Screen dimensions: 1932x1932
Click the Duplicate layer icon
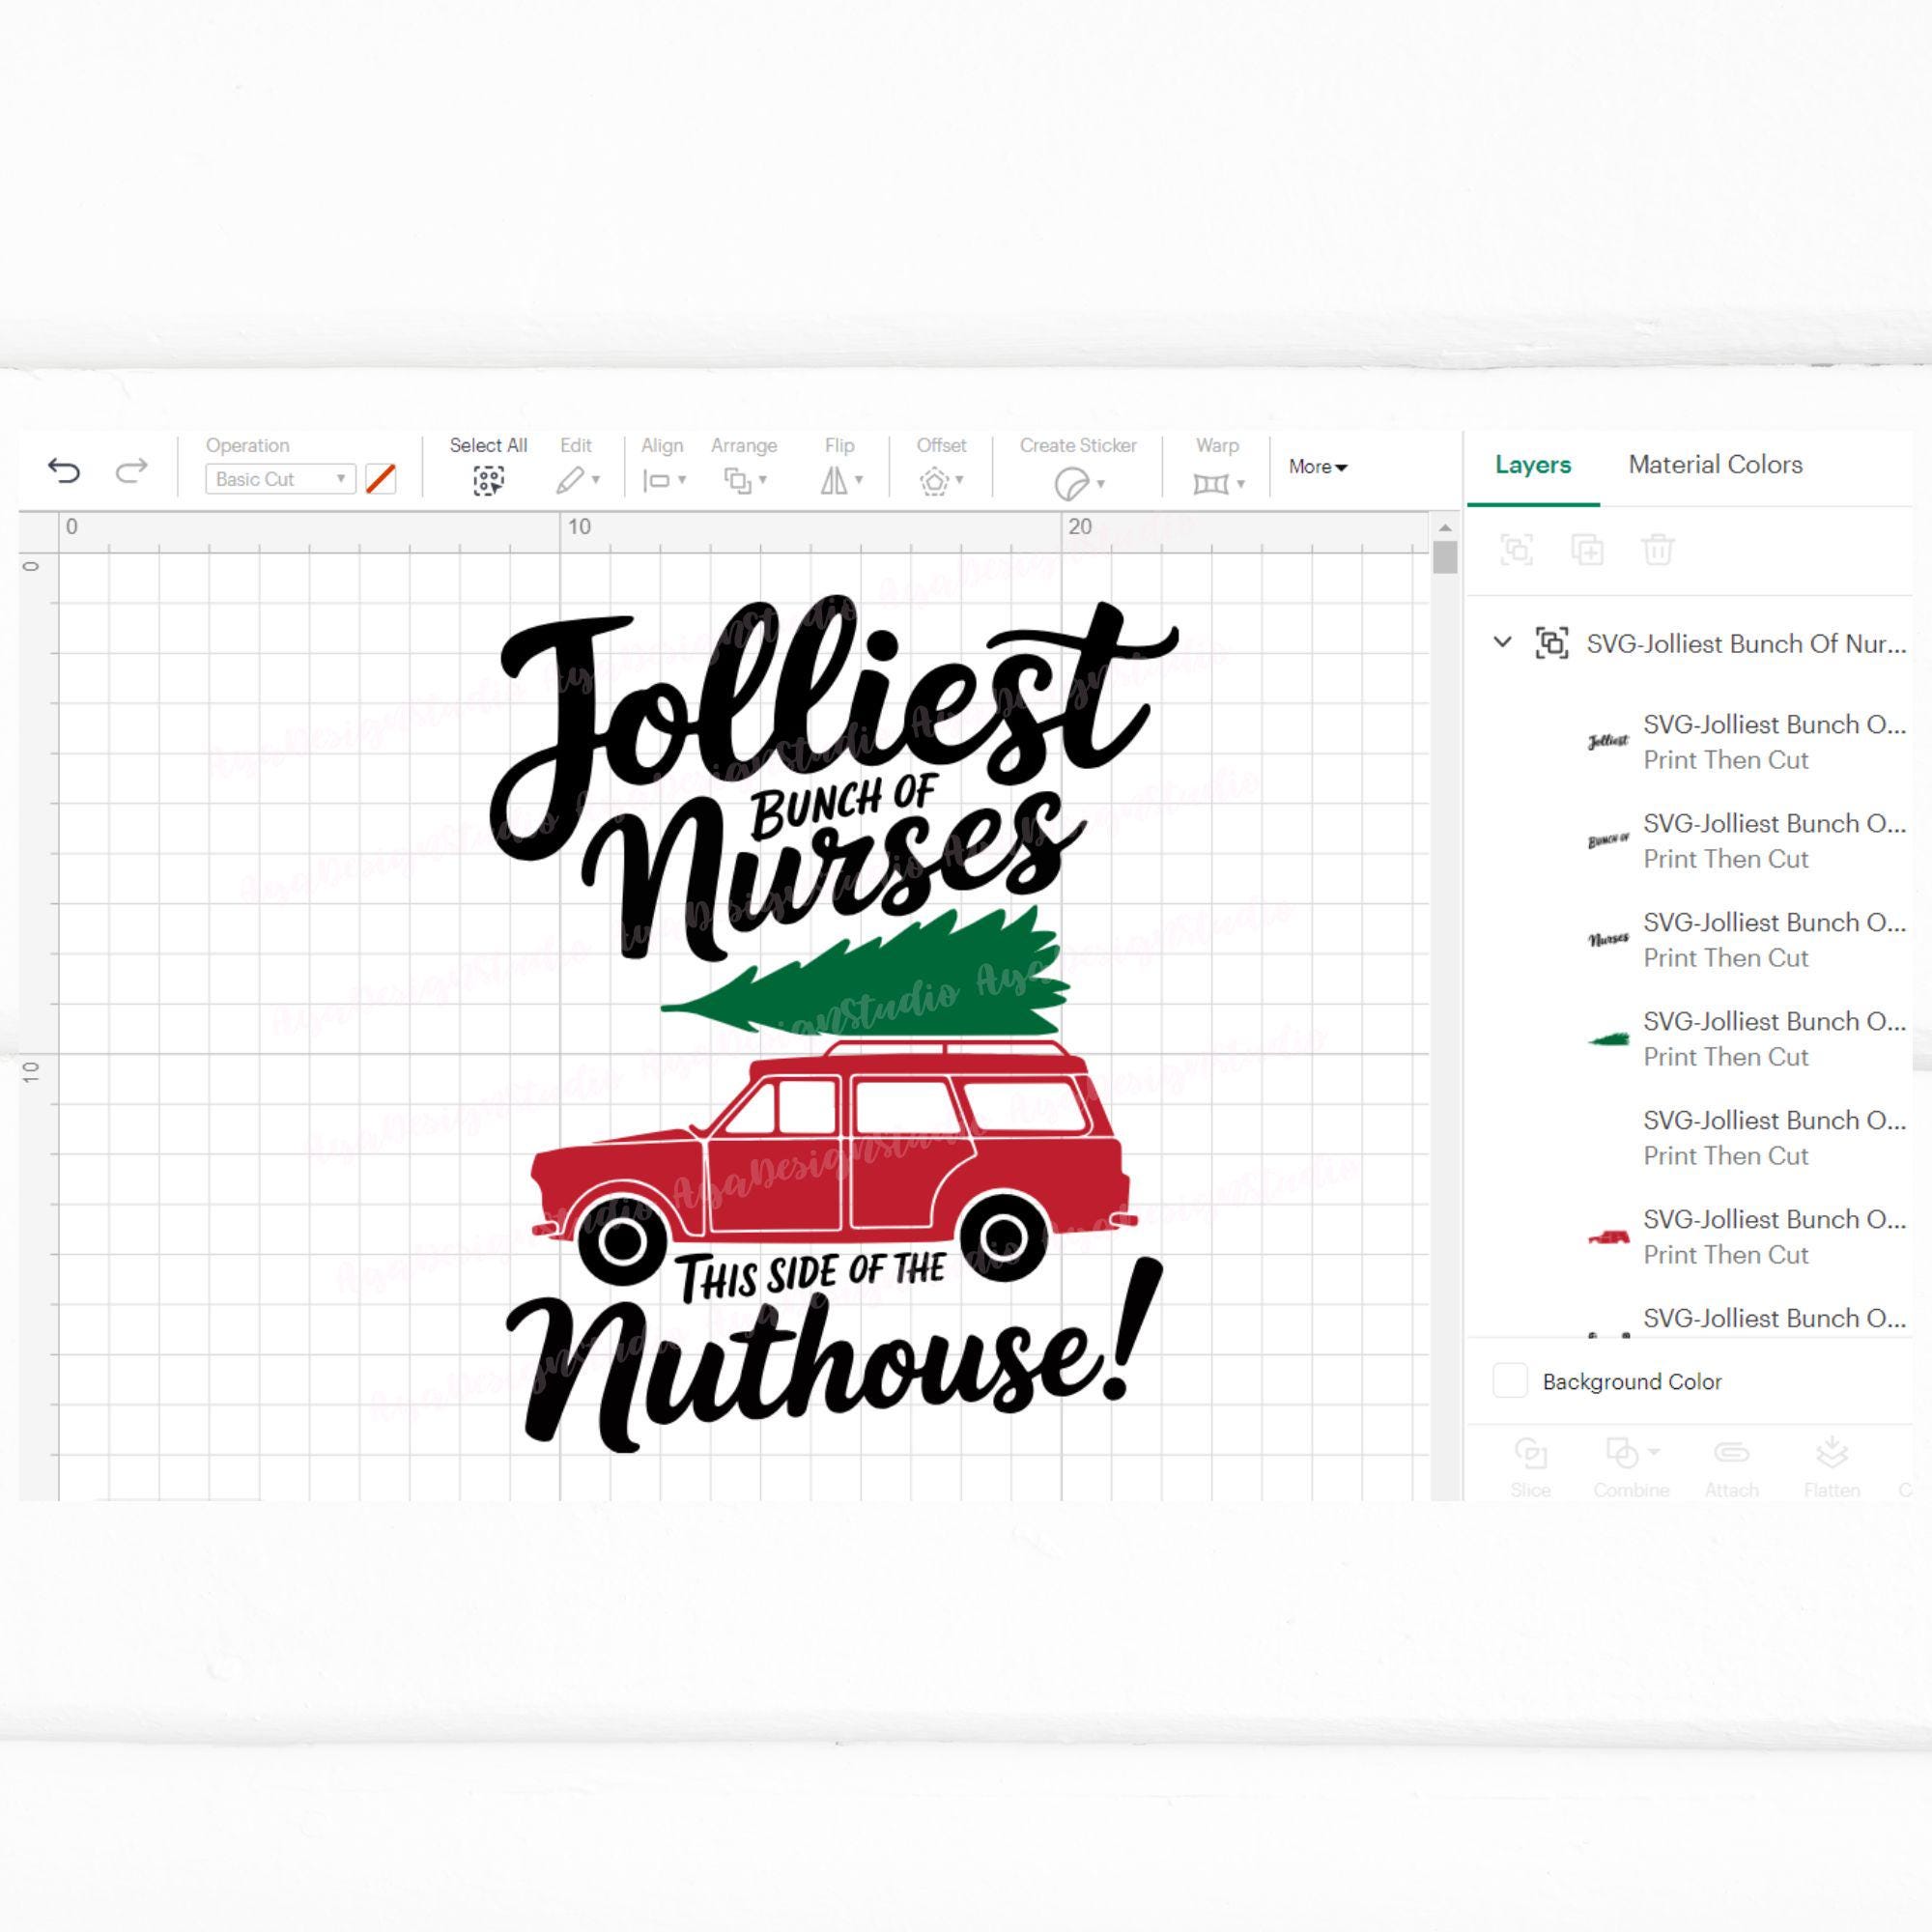(1587, 549)
